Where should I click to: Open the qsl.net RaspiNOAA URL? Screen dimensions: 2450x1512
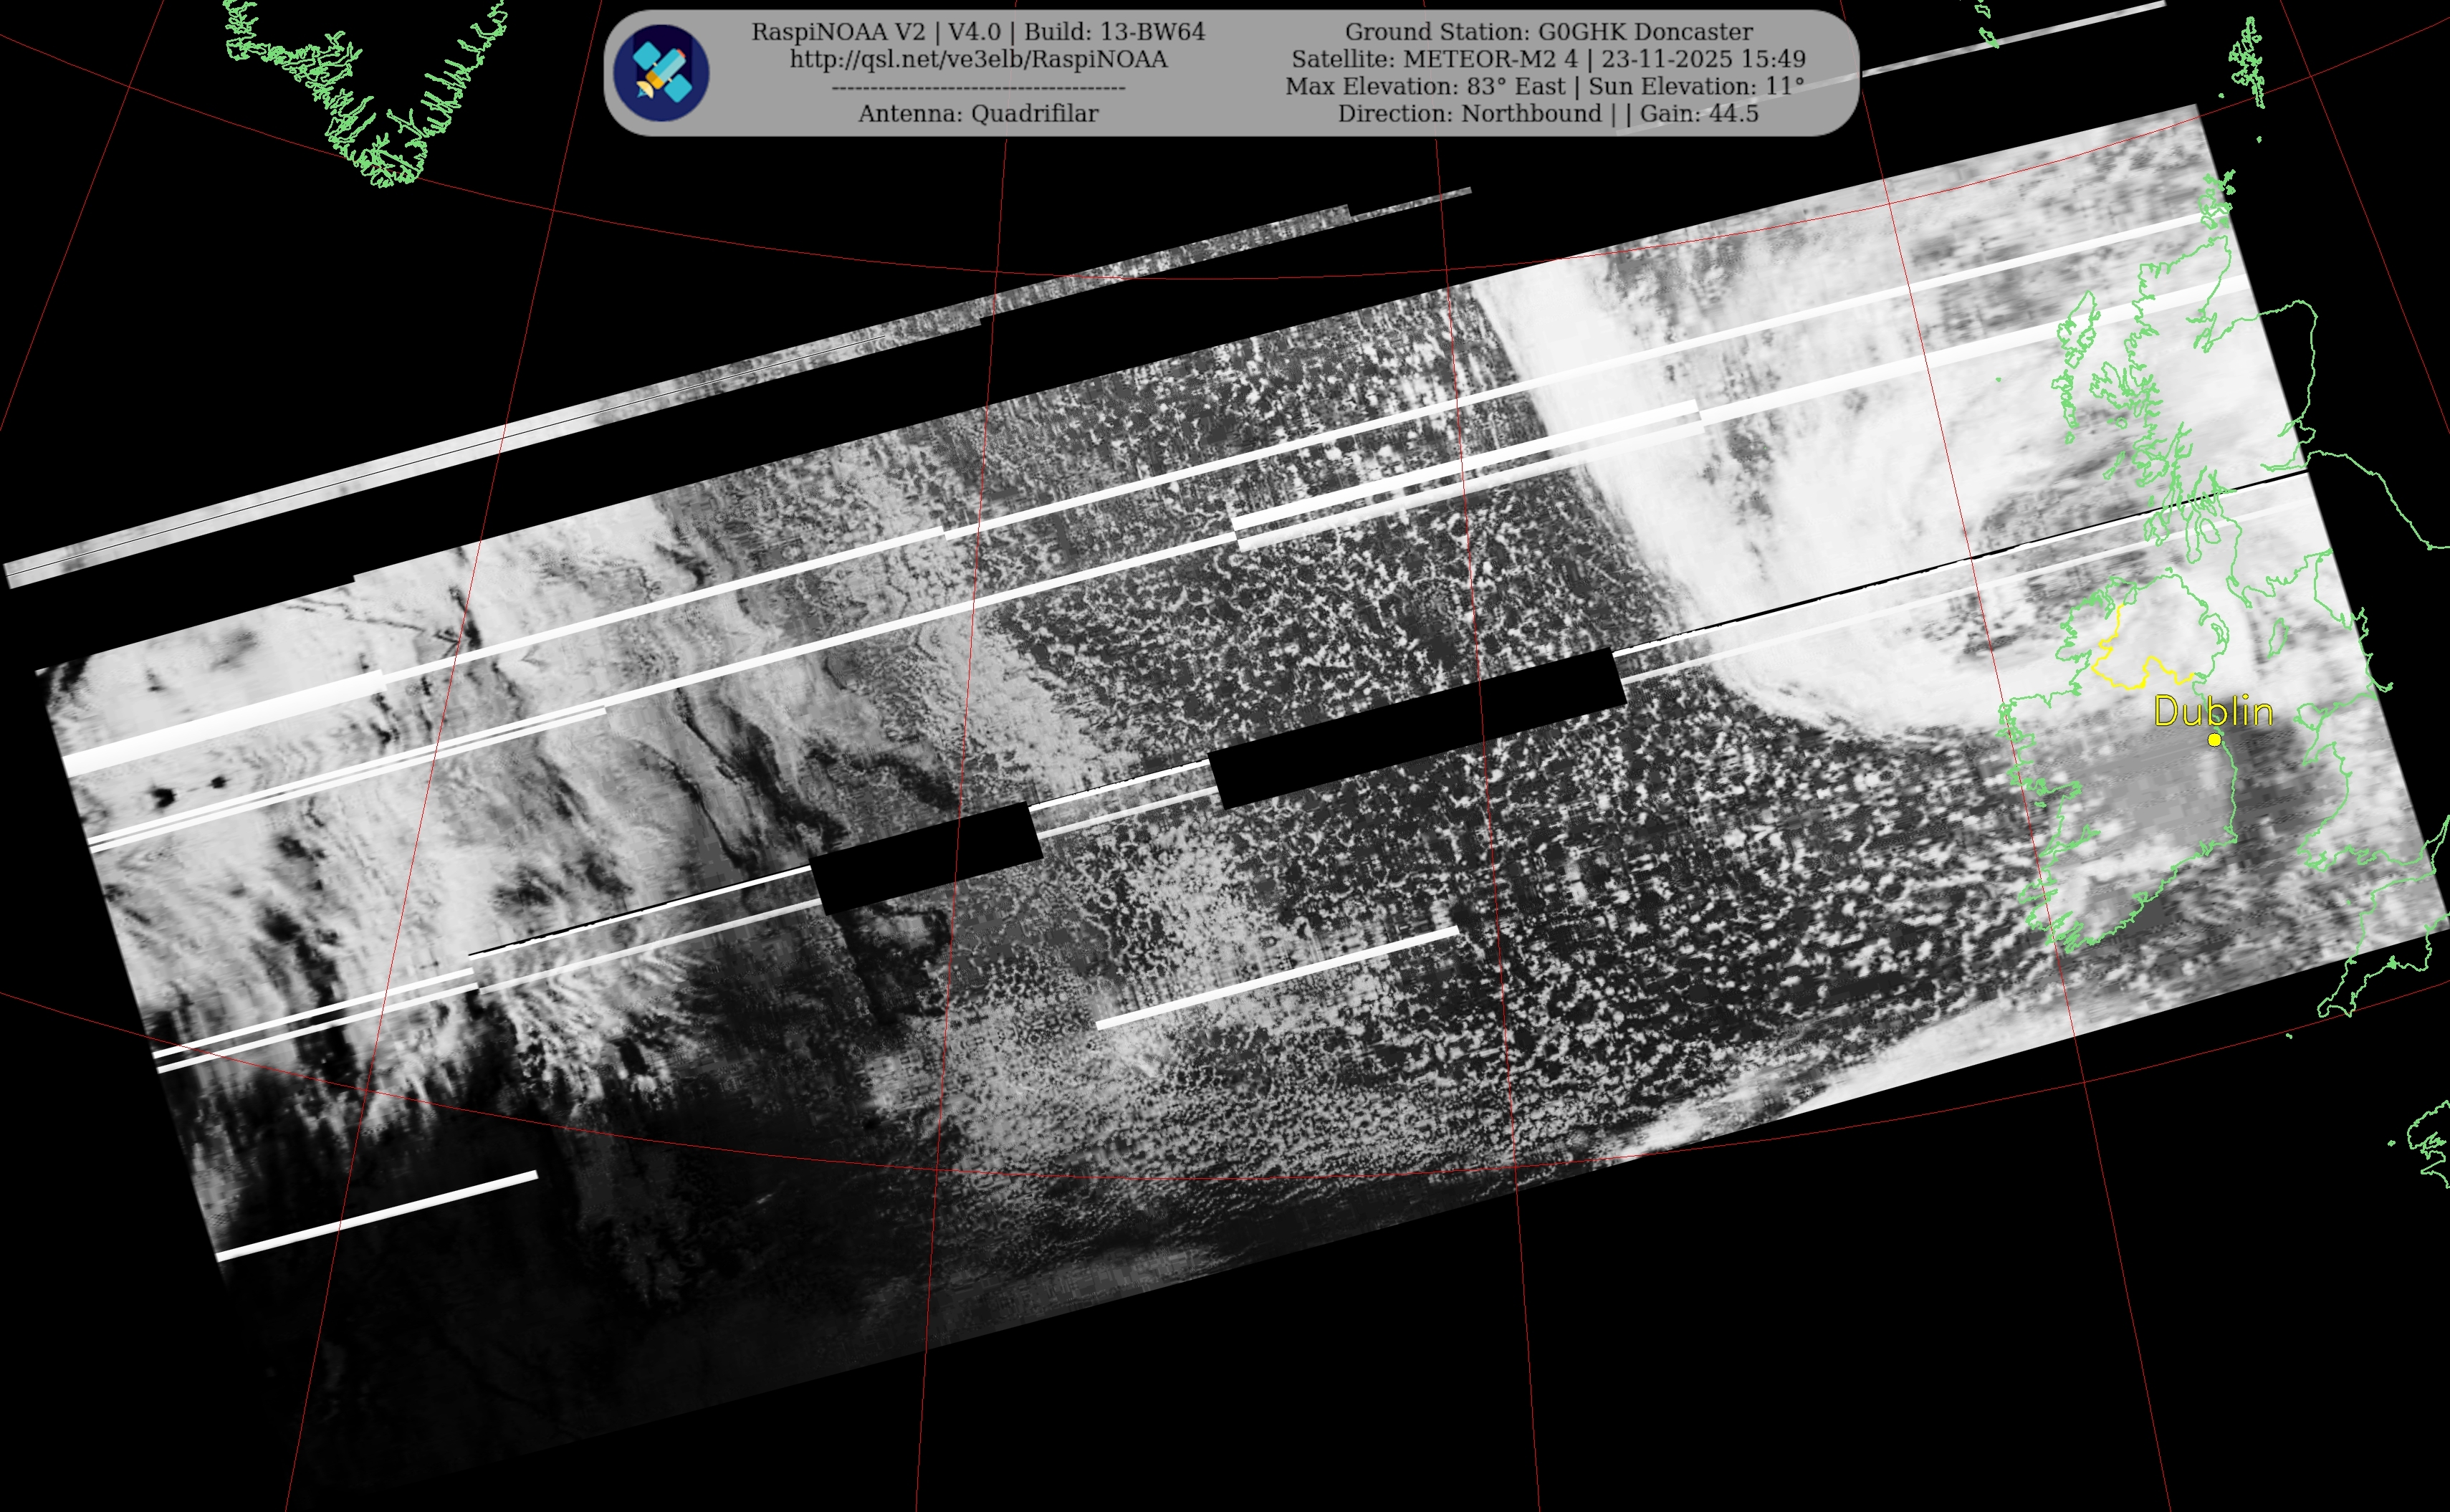pos(978,59)
